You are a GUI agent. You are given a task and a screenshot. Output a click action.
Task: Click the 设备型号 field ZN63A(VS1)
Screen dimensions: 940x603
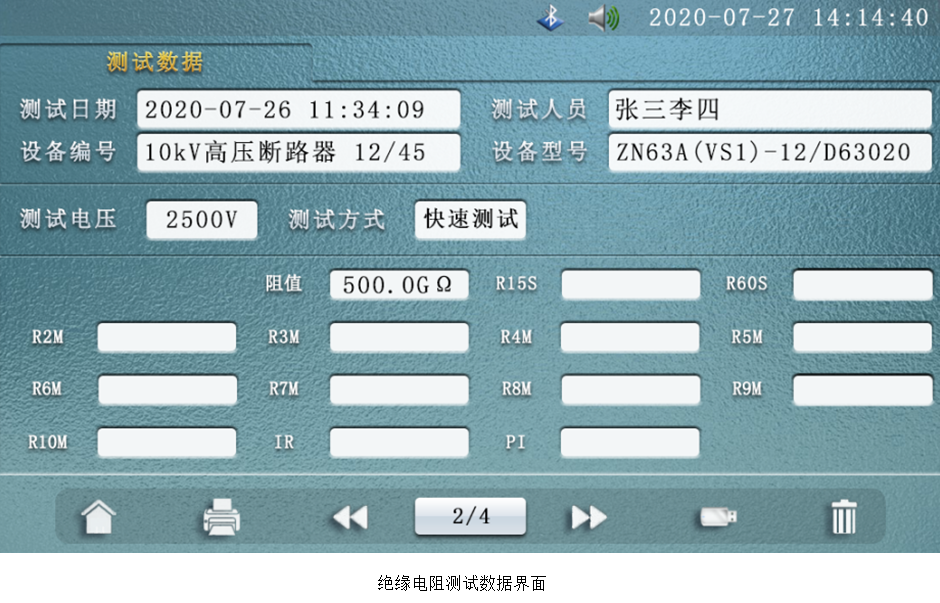tap(770, 152)
